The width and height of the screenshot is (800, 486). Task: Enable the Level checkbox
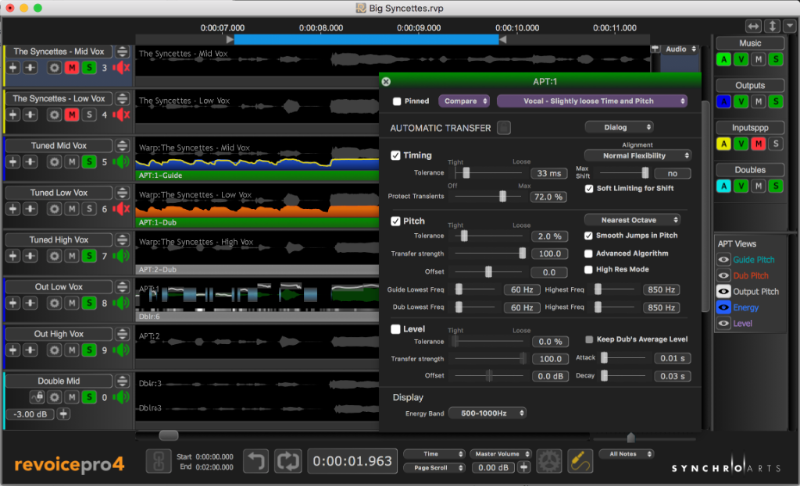(395, 329)
